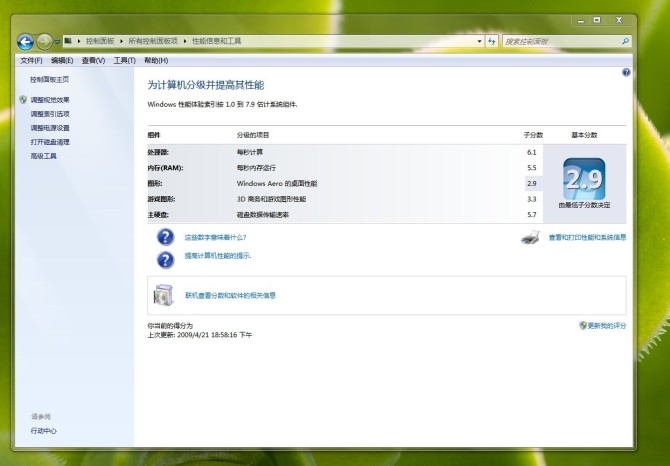Select the processor subscore 6.1

(532, 152)
